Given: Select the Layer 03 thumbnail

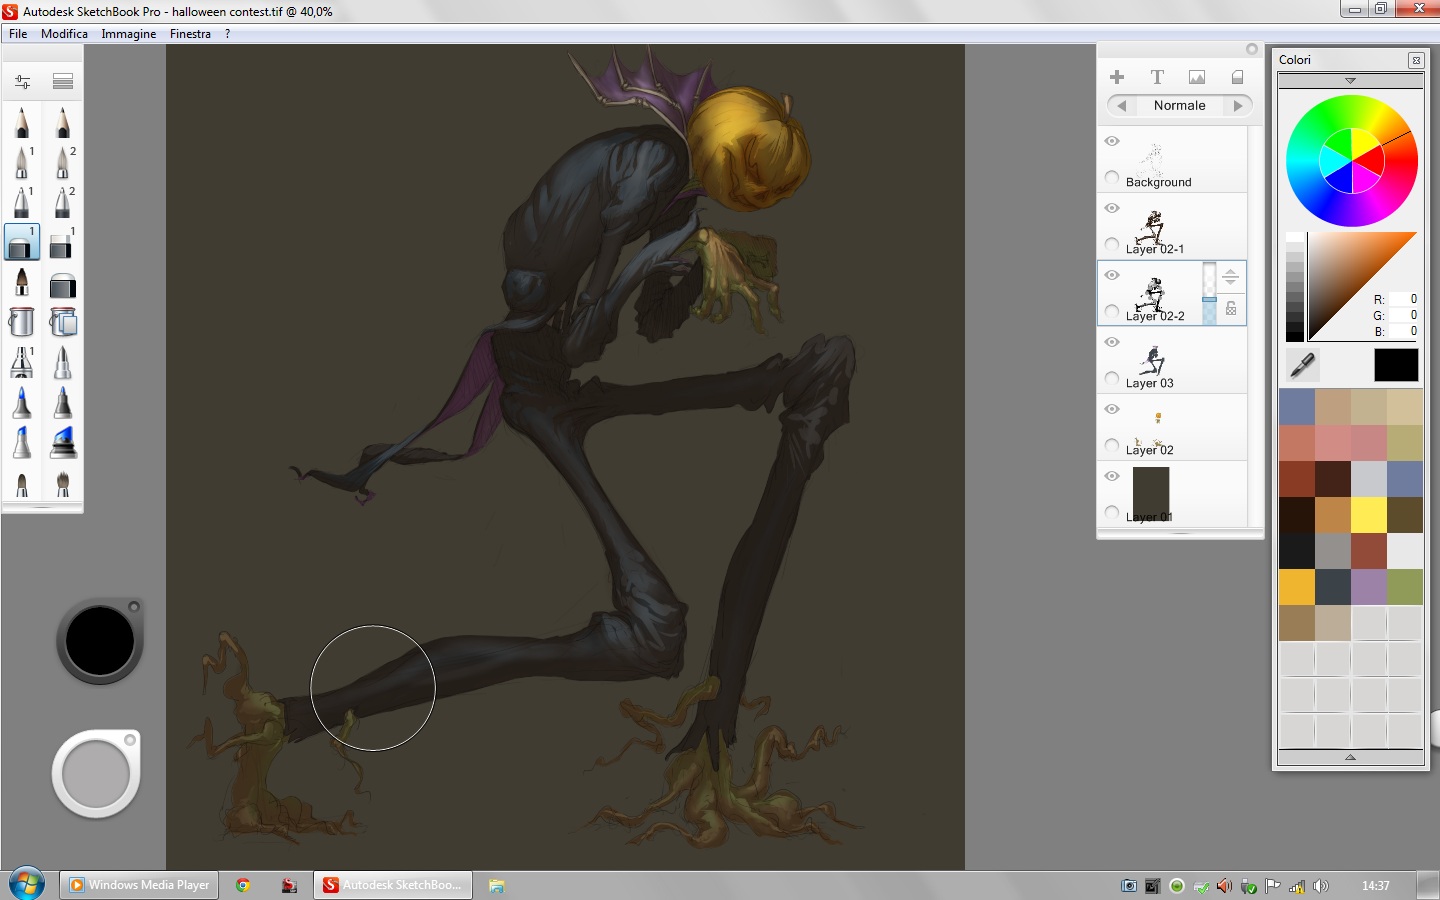Looking at the screenshot, I should (1152, 360).
